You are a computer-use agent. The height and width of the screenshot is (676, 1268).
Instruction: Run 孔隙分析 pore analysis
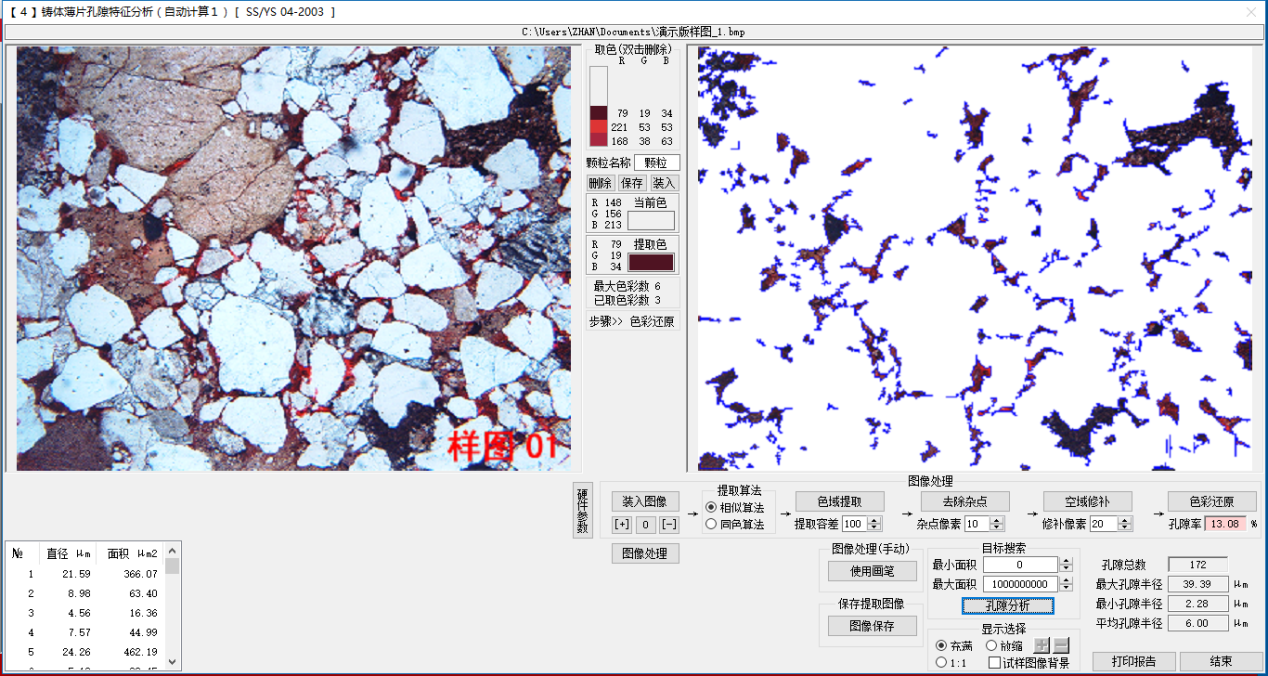click(x=1006, y=606)
